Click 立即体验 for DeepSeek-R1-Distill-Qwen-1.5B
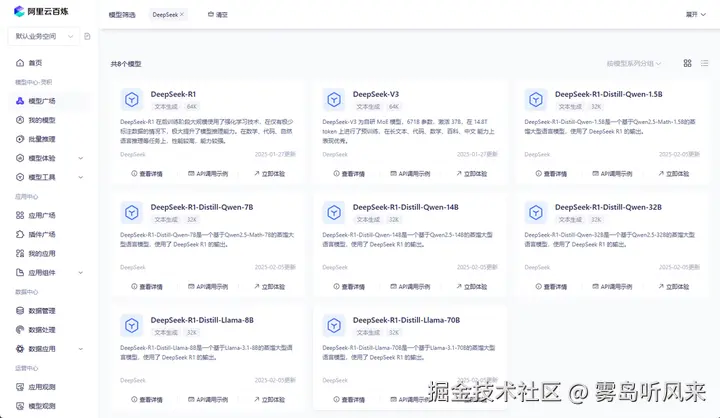Screen dimensions: 720x418 tap(674, 174)
